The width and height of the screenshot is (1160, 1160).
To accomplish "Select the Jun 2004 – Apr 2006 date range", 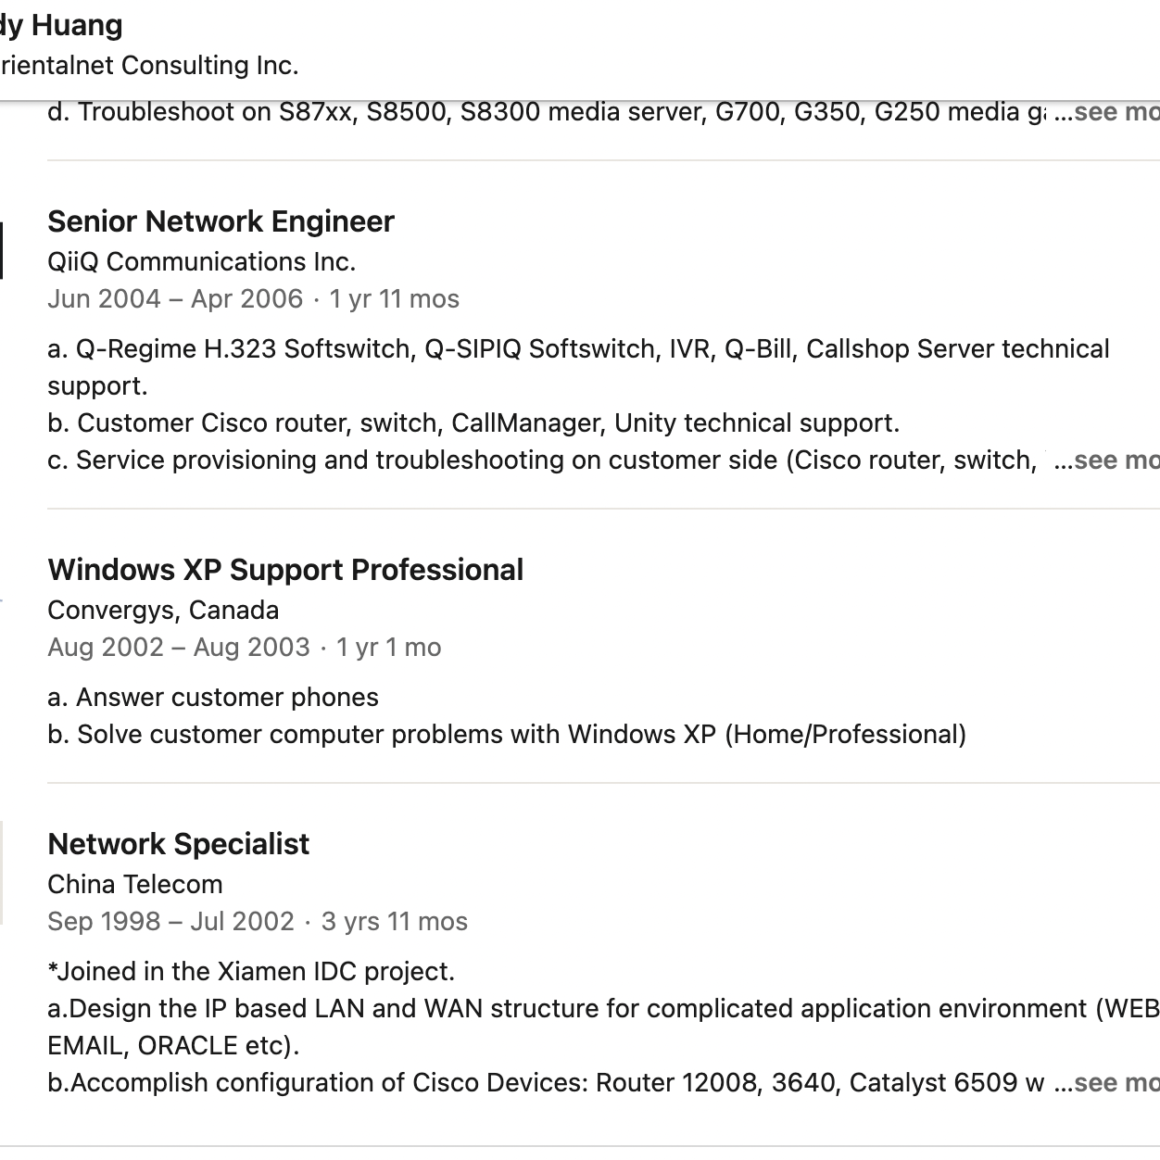I will (175, 299).
